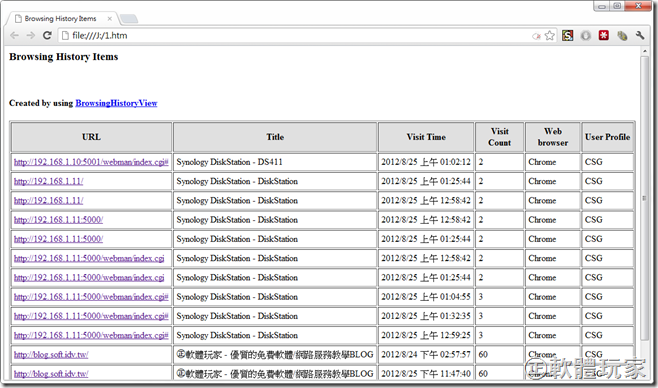Image resolution: width=658 pixels, height=388 pixels.
Task: Open blog.soft.idv.tw link visited 02:57:57
Action: (51, 355)
